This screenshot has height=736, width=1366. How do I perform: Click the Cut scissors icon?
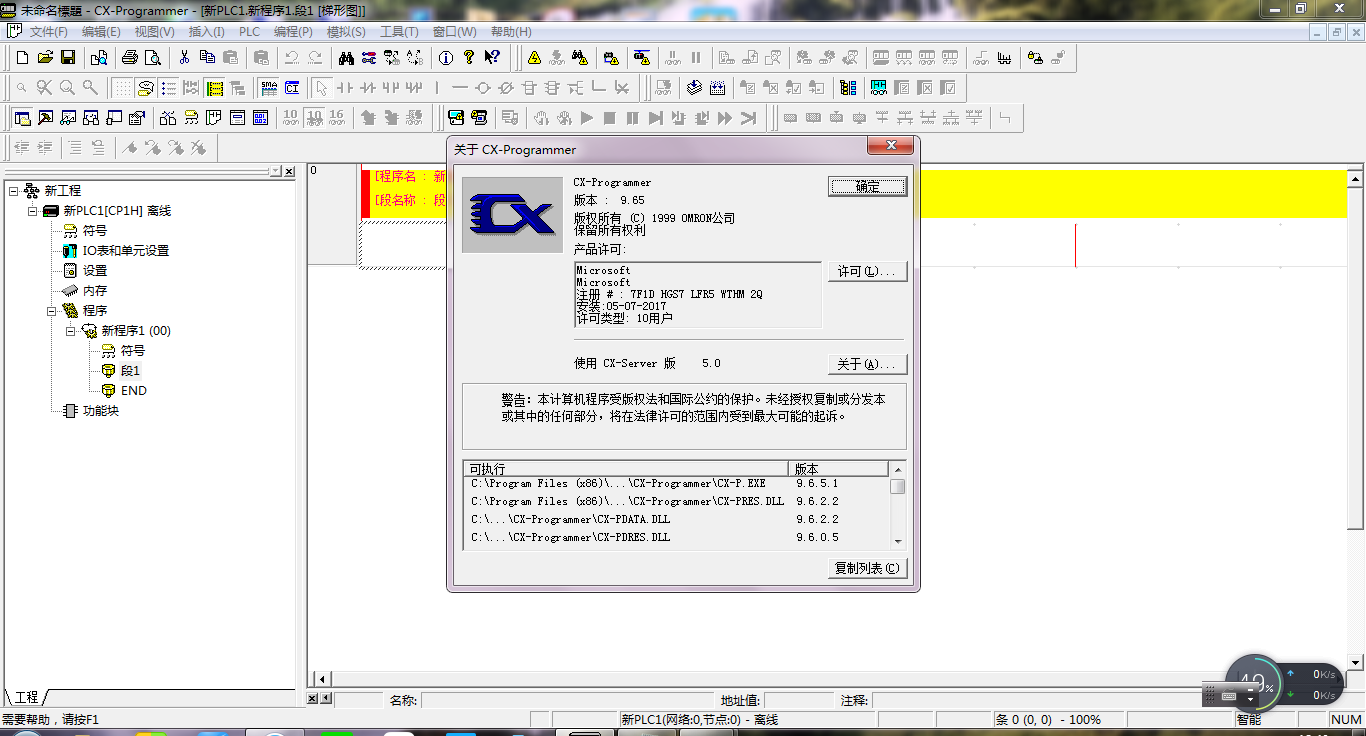[x=184, y=58]
